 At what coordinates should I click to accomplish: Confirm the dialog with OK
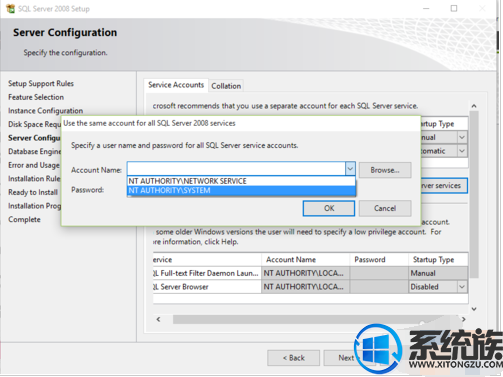(x=329, y=208)
